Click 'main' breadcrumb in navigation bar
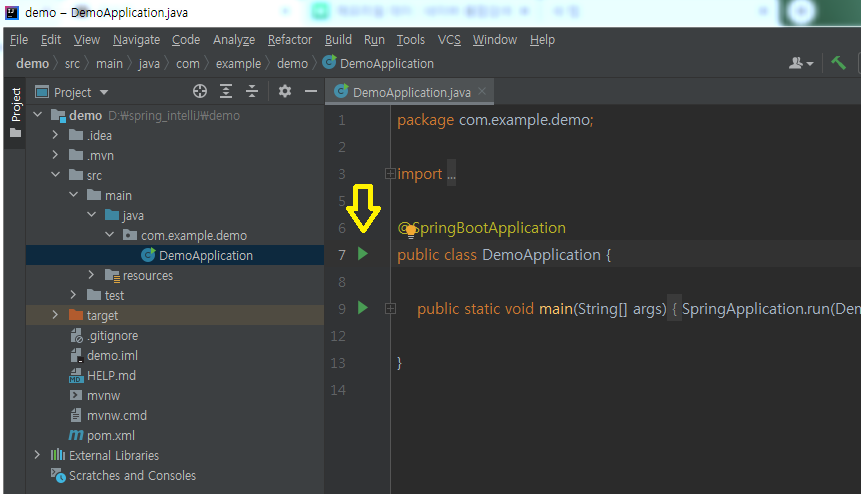 pos(109,64)
